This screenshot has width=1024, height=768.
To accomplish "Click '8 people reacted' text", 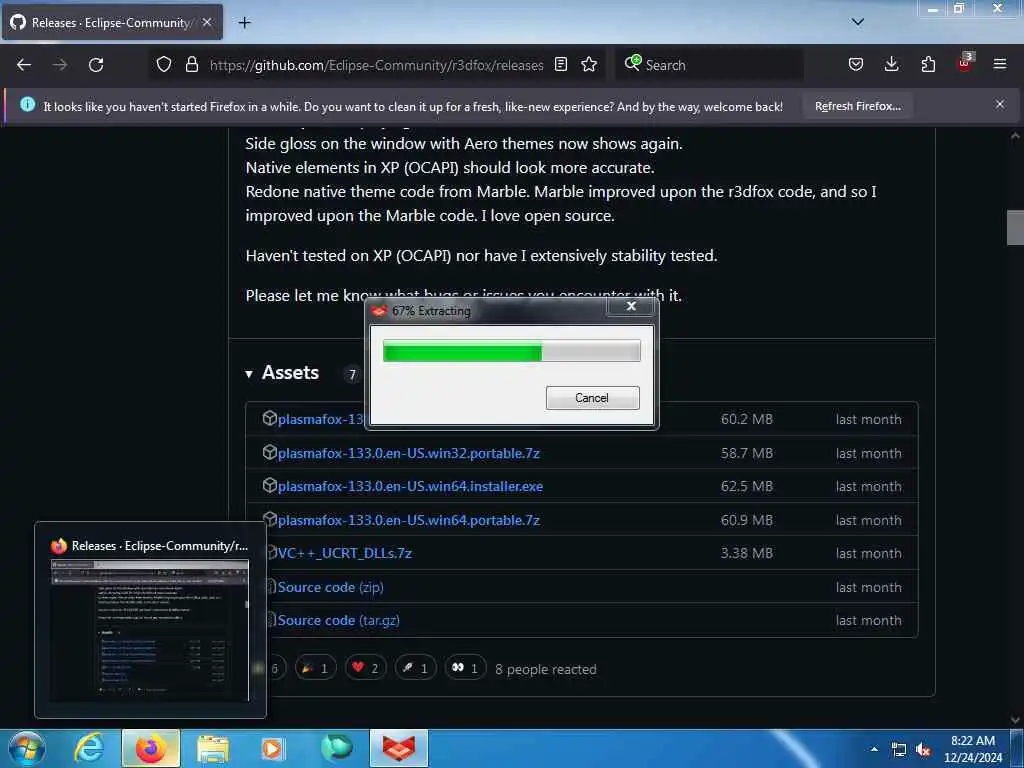I will click(546, 669).
